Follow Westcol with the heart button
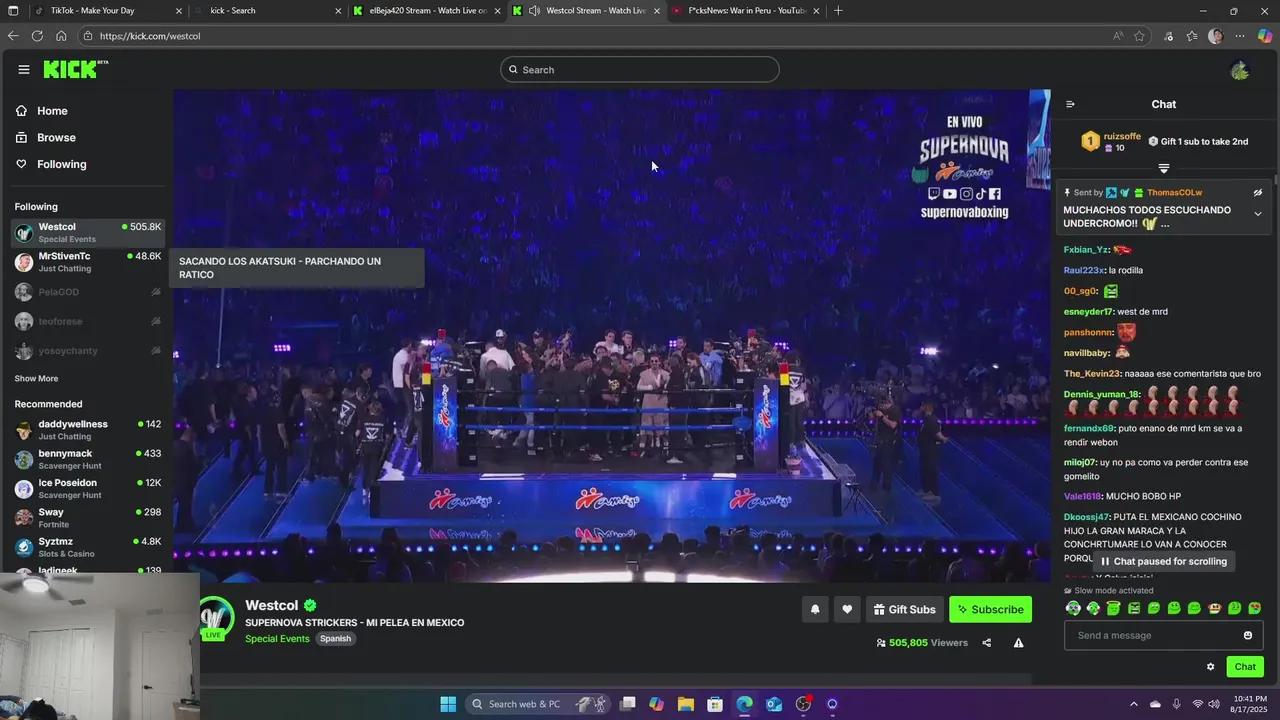The width and height of the screenshot is (1280, 720). 847,609
